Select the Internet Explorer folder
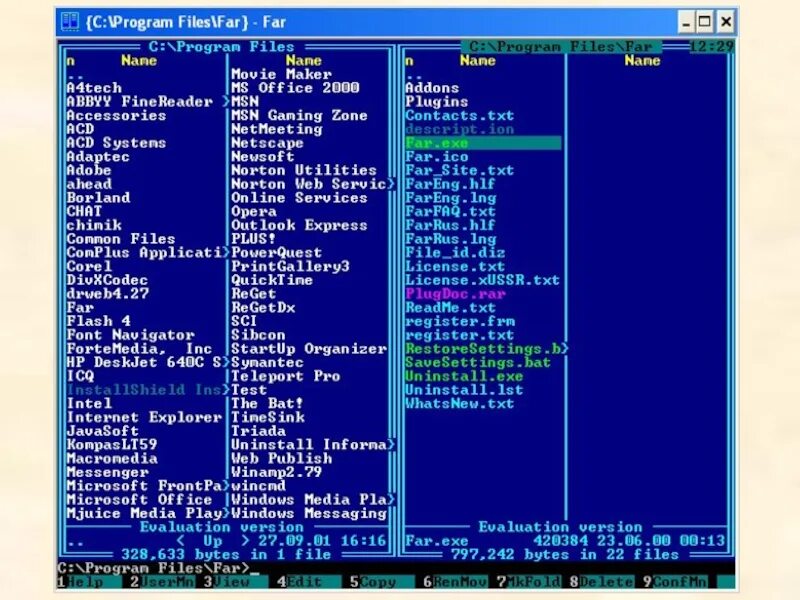Screen dimensions: 800x600 point(144,418)
